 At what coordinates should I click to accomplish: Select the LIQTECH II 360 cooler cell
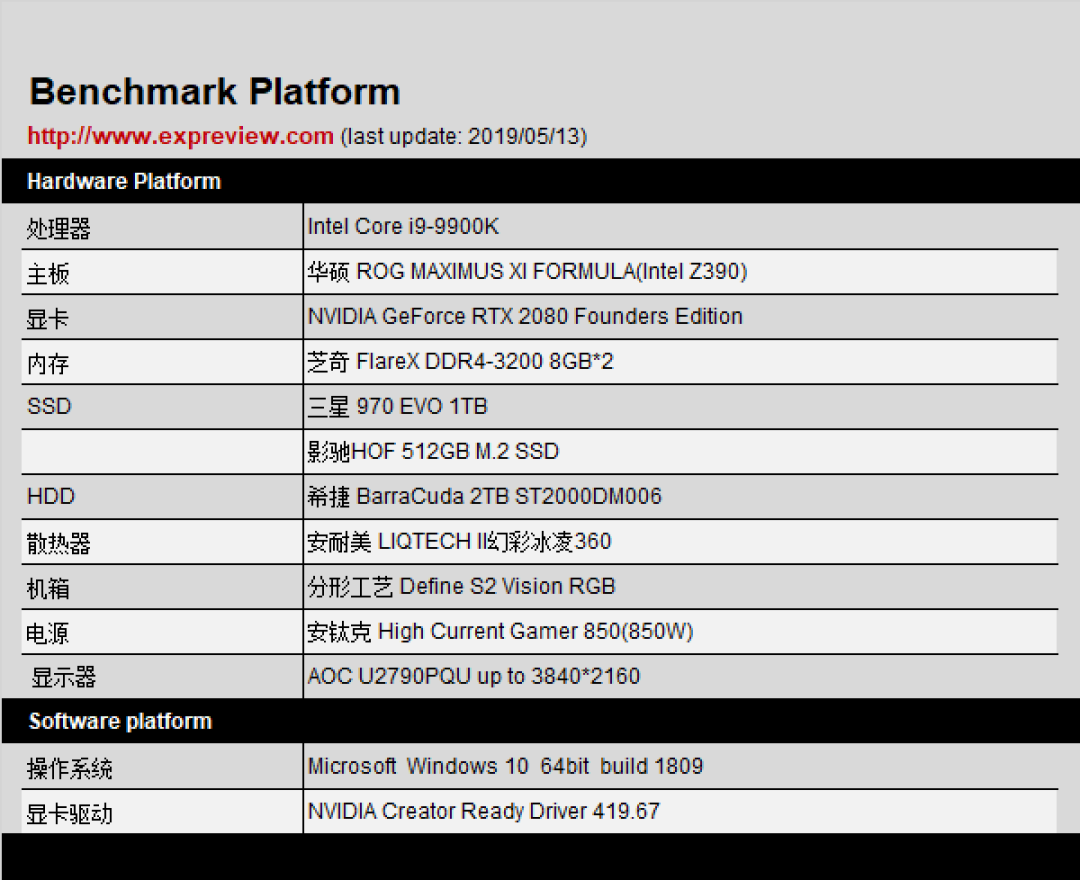(681, 541)
